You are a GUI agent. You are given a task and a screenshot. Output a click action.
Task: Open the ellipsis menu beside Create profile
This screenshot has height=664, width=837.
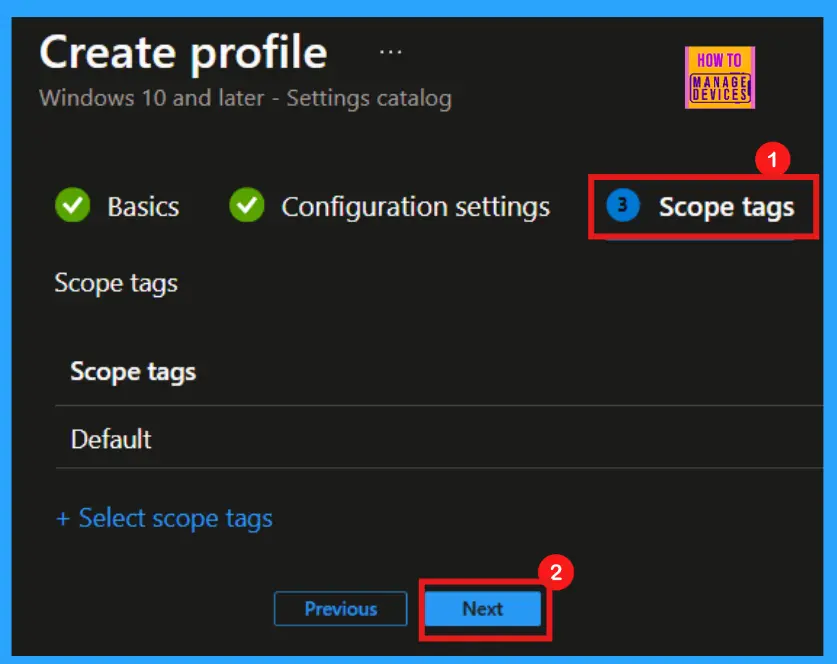[x=391, y=52]
